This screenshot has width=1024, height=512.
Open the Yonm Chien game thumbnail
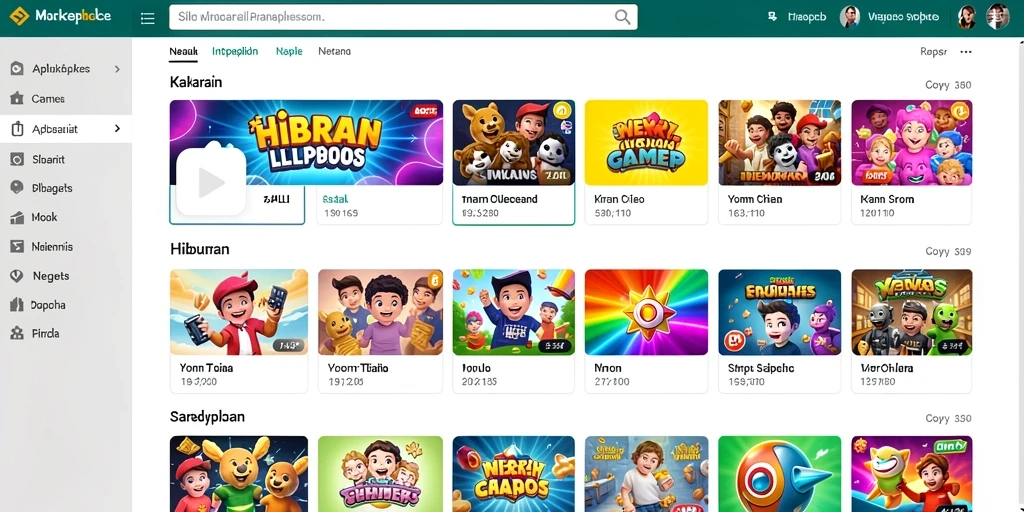[780, 142]
